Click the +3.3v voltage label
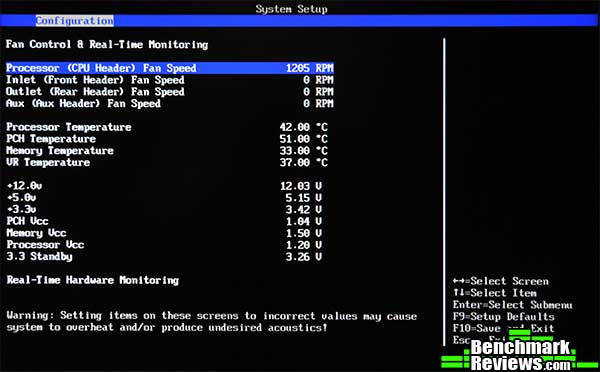600x372 pixels. coord(21,210)
